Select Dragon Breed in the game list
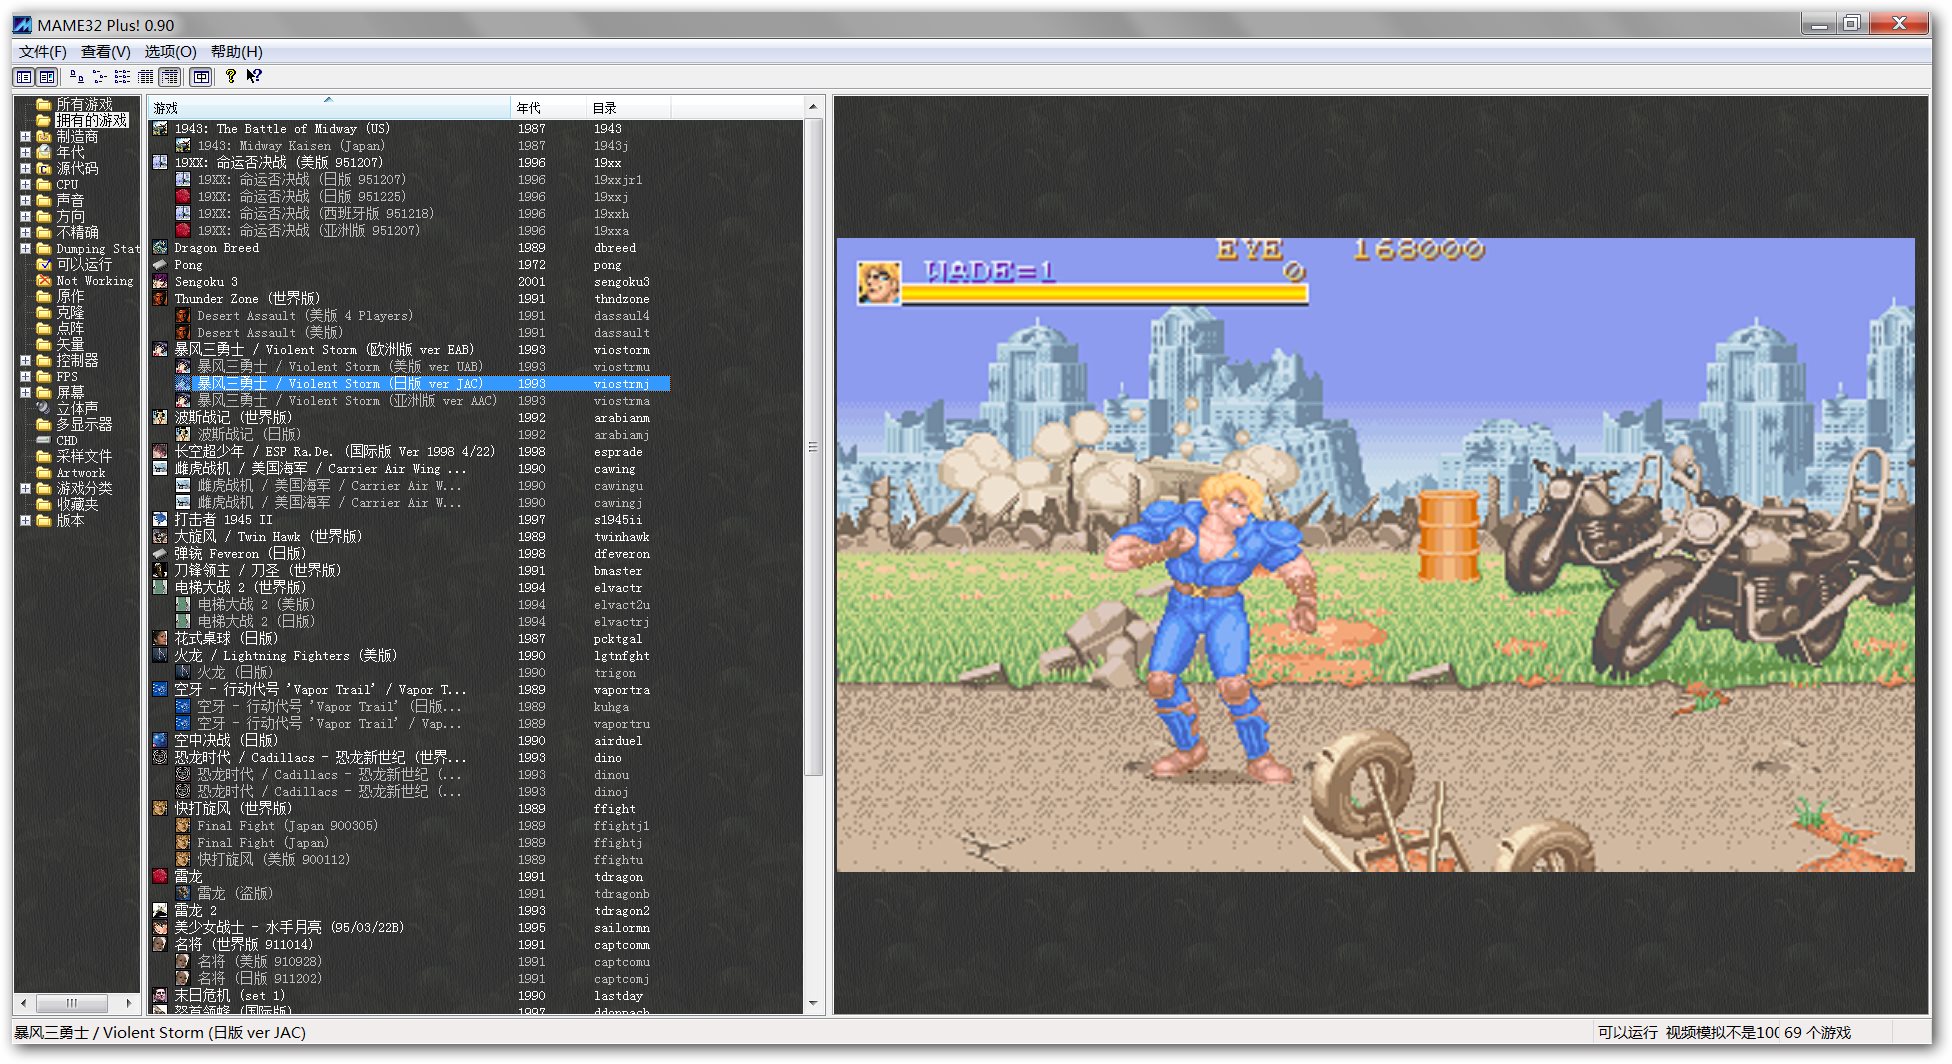The image size is (1952, 1064). coord(216,248)
